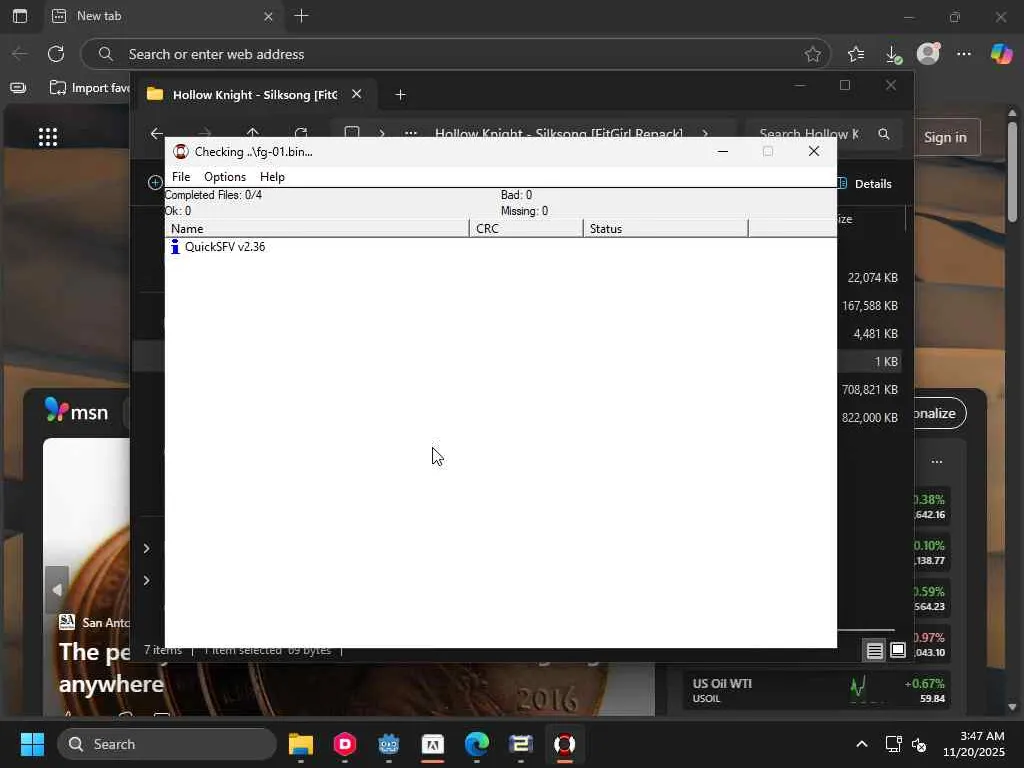This screenshot has width=1024, height=768.
Task: Click Sign in on the Edge page
Action: (x=945, y=137)
